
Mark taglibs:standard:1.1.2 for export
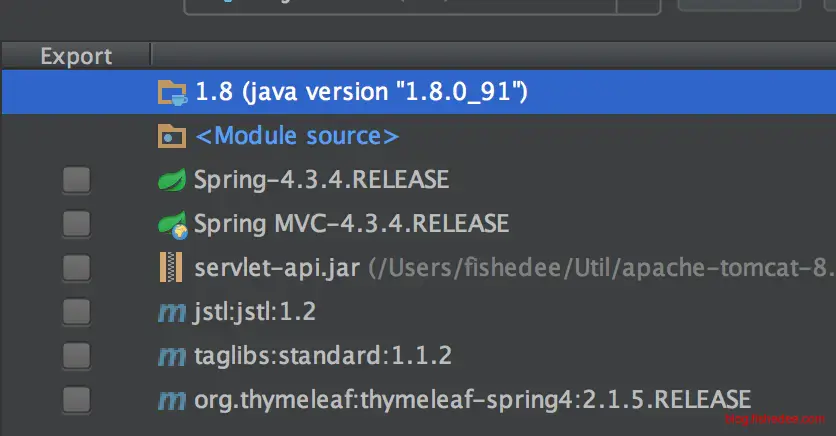pyautogui.click(x=76, y=356)
